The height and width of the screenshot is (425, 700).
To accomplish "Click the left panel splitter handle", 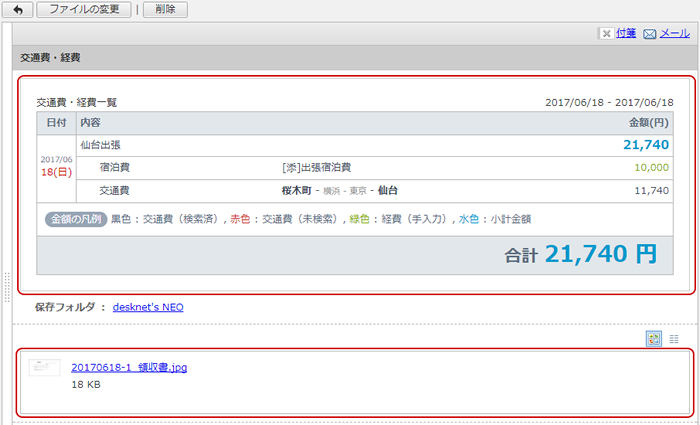I will 8,286.
